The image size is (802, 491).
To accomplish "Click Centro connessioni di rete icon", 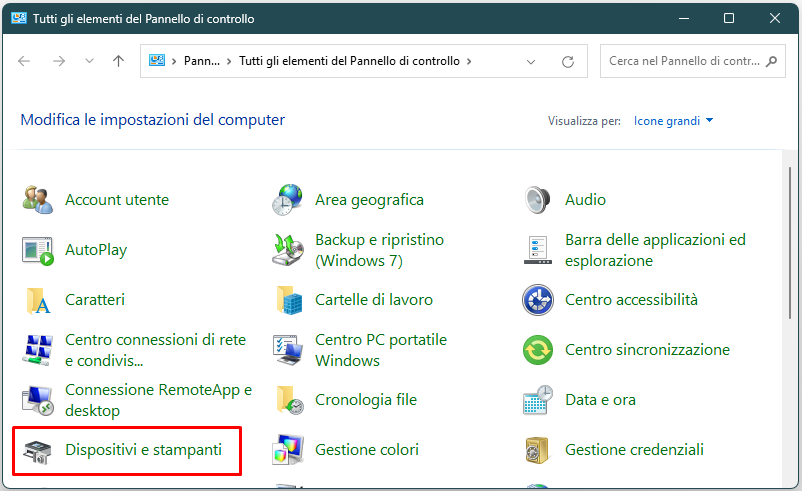I will coord(37,350).
